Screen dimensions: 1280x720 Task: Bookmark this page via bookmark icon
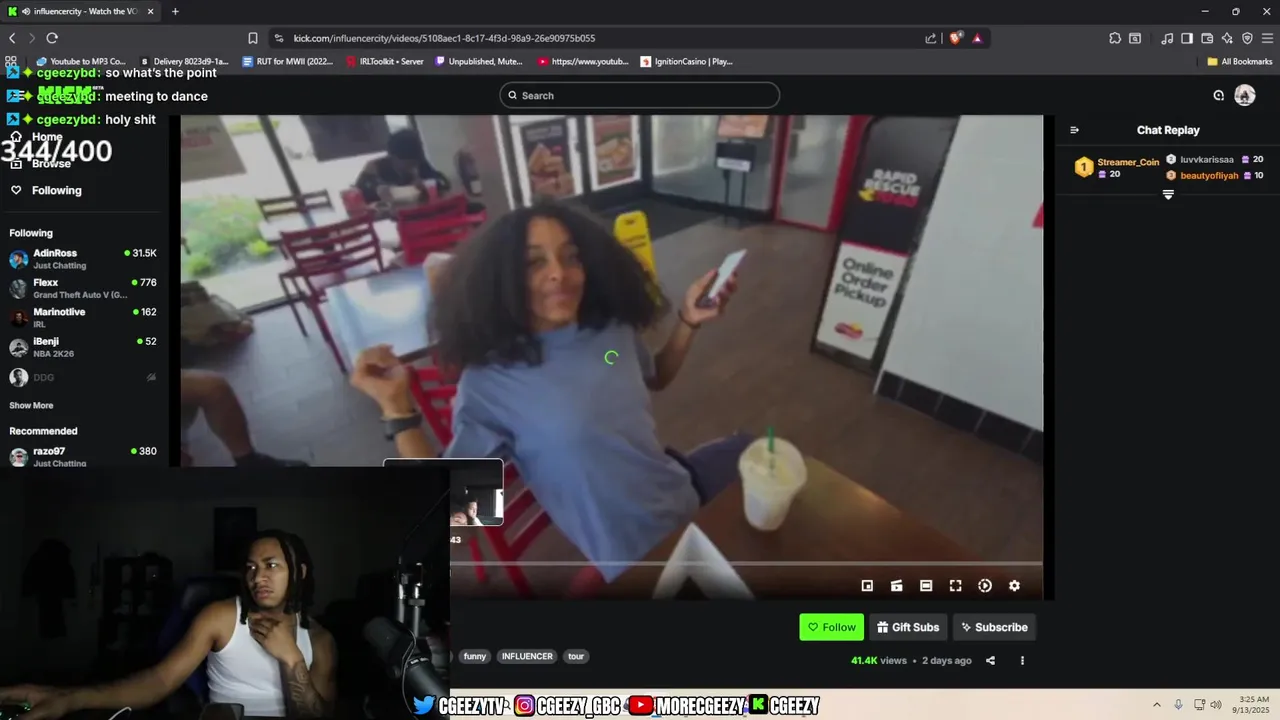(253, 38)
